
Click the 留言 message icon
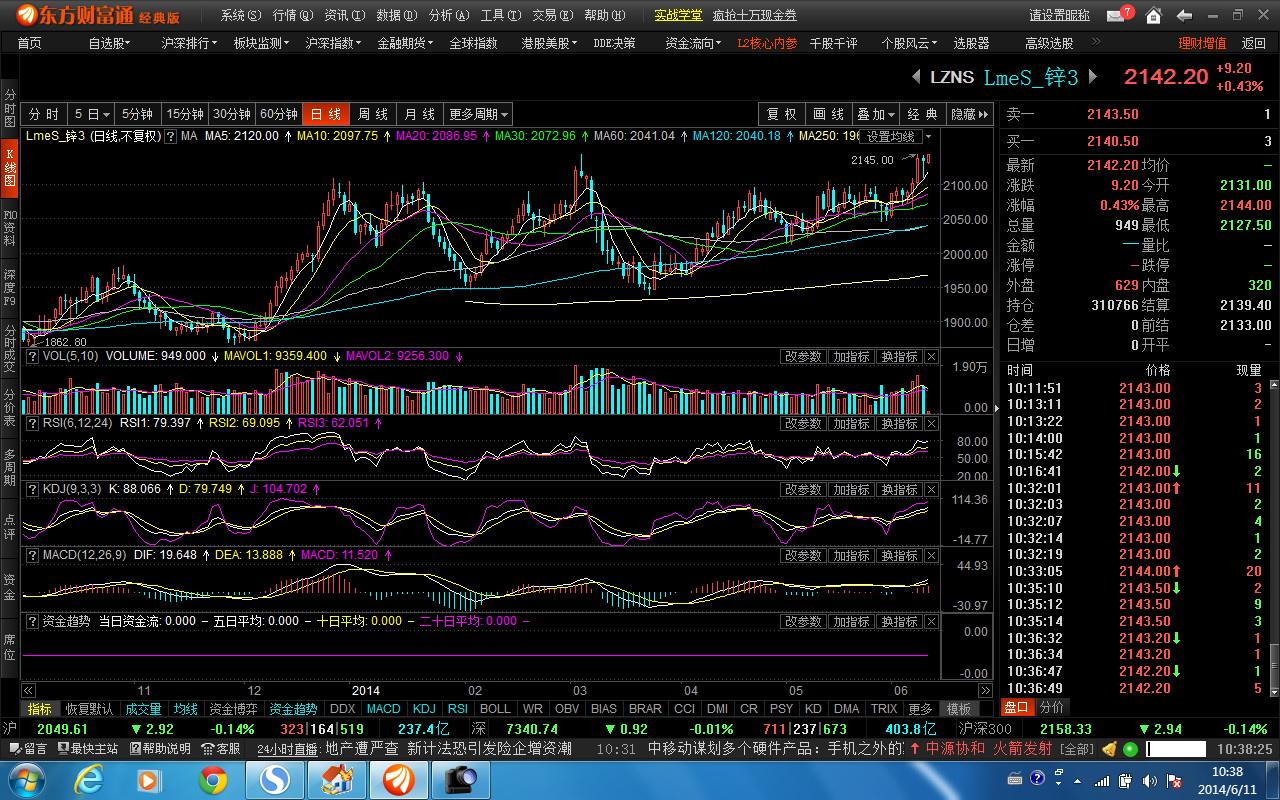(14, 748)
